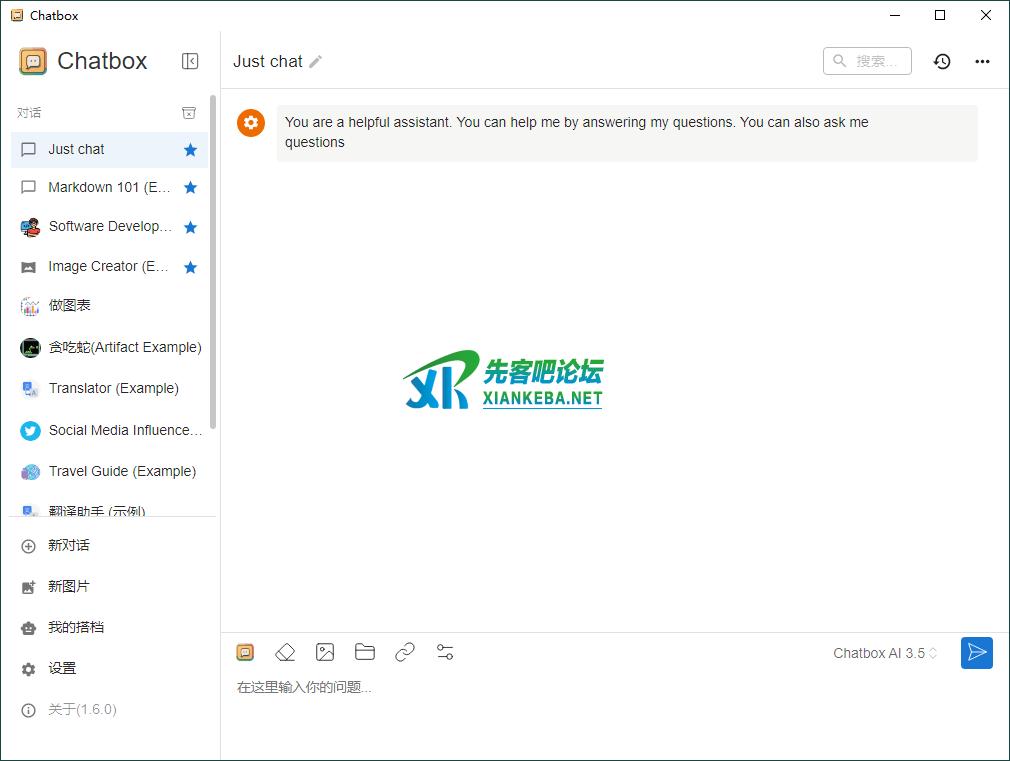Open the three-dot more options menu

[982, 61]
